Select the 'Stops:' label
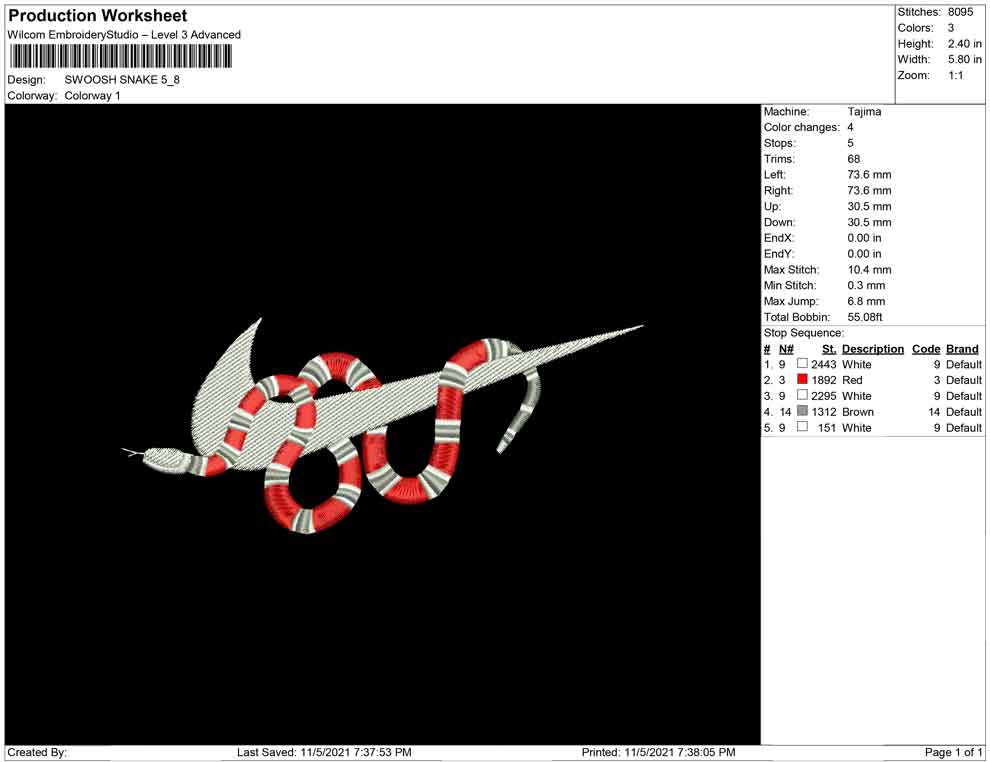The height and width of the screenshot is (762, 990). (780, 143)
